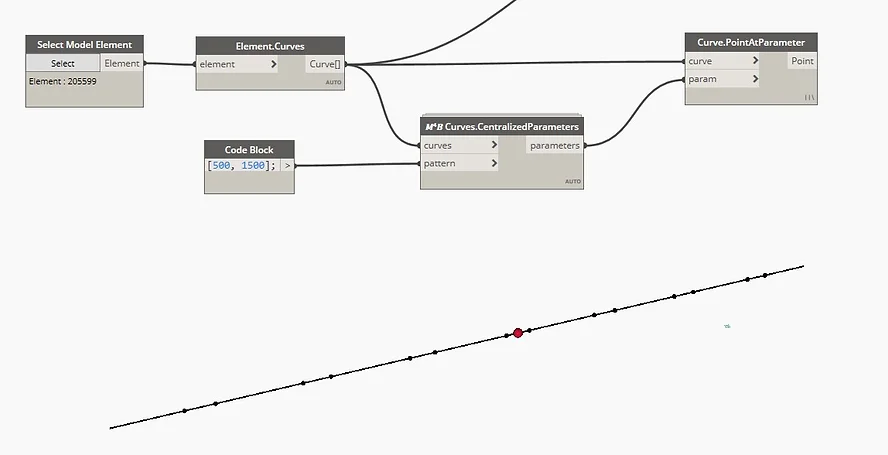
Task: Click the parameters output port
Action: 554,145
